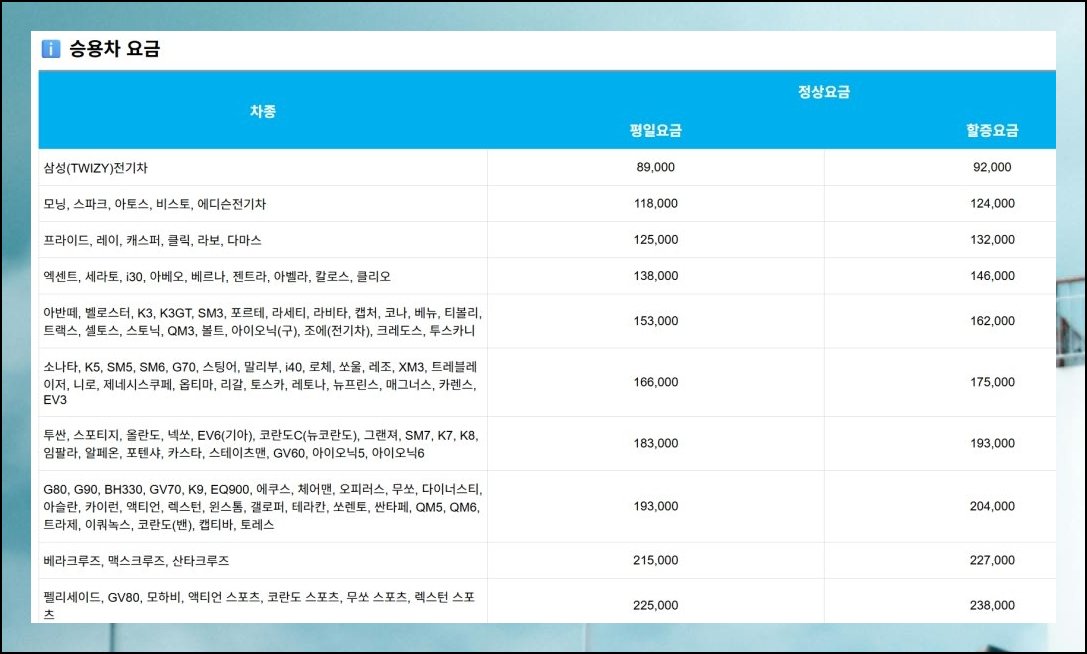This screenshot has height=654, width=1087.
Task: Click the 166,000 fare value
Action: tap(656, 382)
